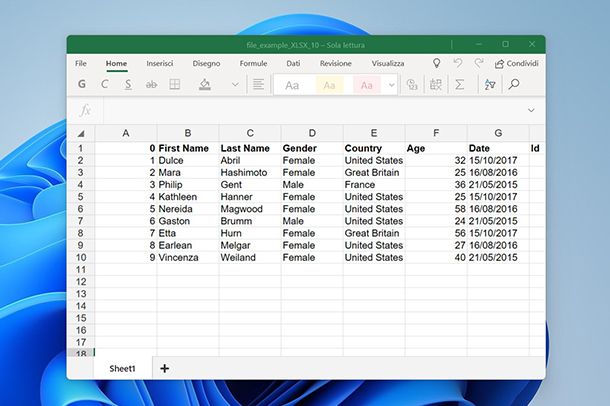Click the select-all corner triangle
This screenshot has width=610, height=406.
(x=81, y=134)
